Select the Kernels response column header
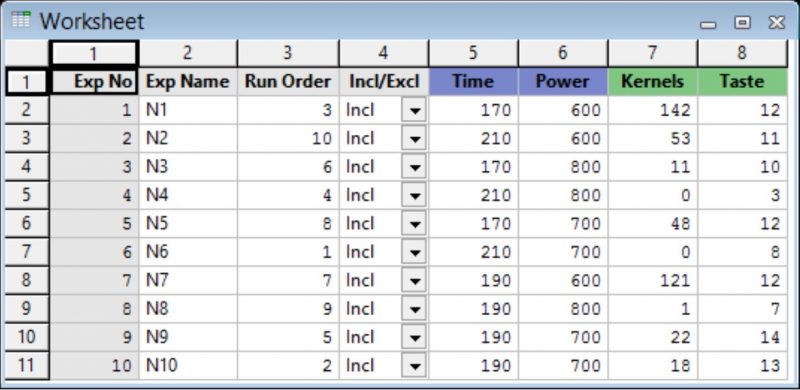This screenshot has height=390, width=800. pos(653,82)
